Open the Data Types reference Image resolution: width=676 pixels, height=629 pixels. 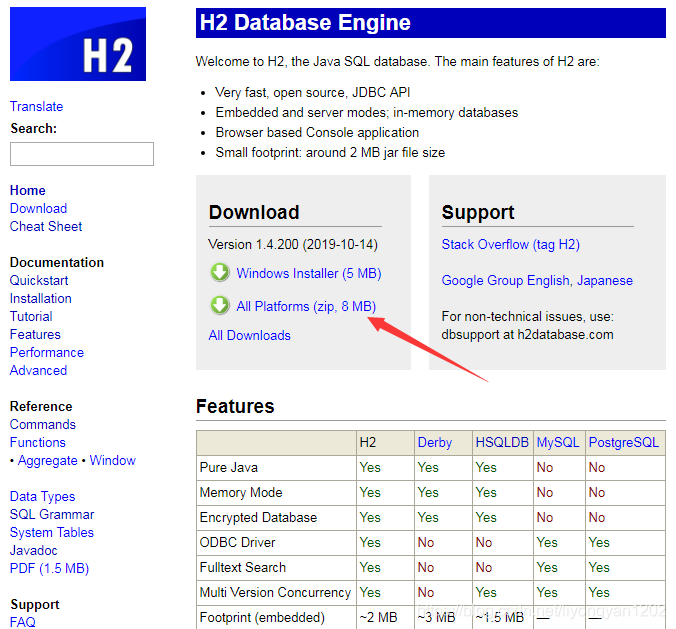42,496
